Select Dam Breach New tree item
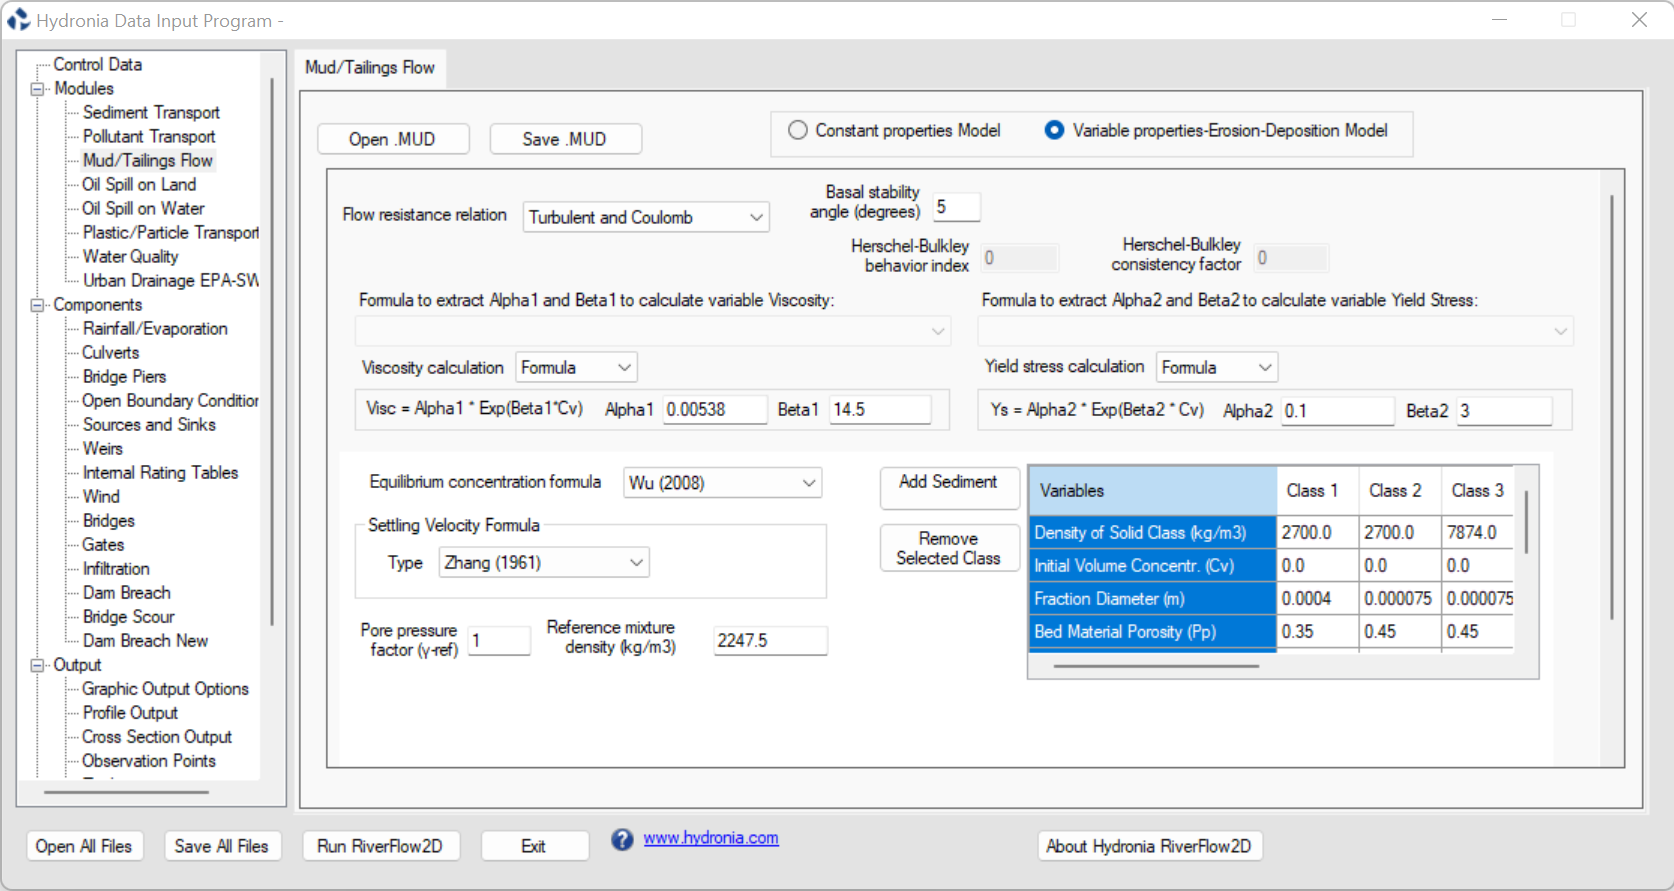The width and height of the screenshot is (1674, 891). point(145,640)
